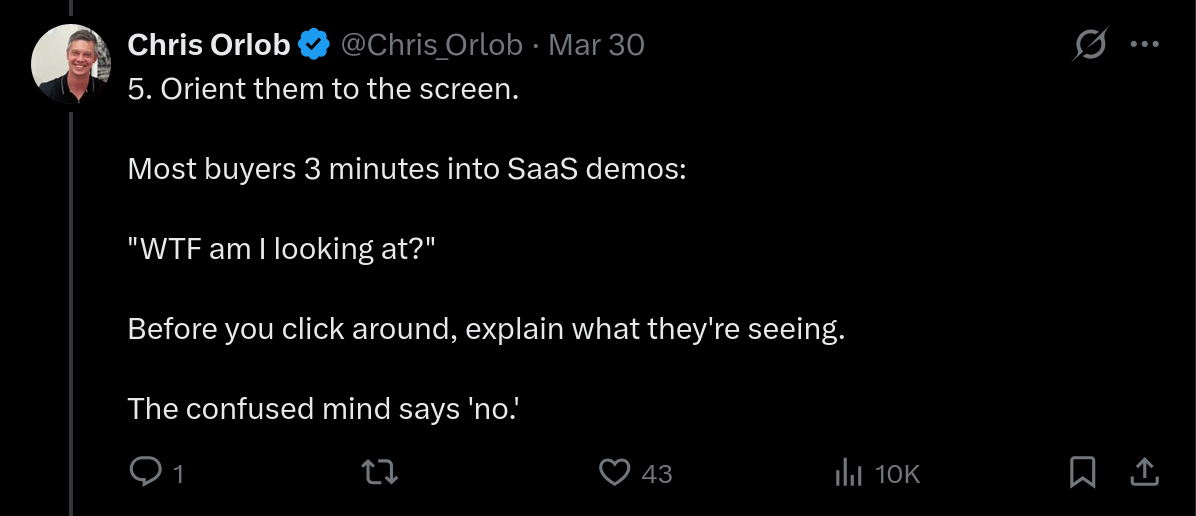Image resolution: width=1196 pixels, height=516 pixels.
Task: Click the "WTF am I looking at?" quote
Action: click(283, 249)
